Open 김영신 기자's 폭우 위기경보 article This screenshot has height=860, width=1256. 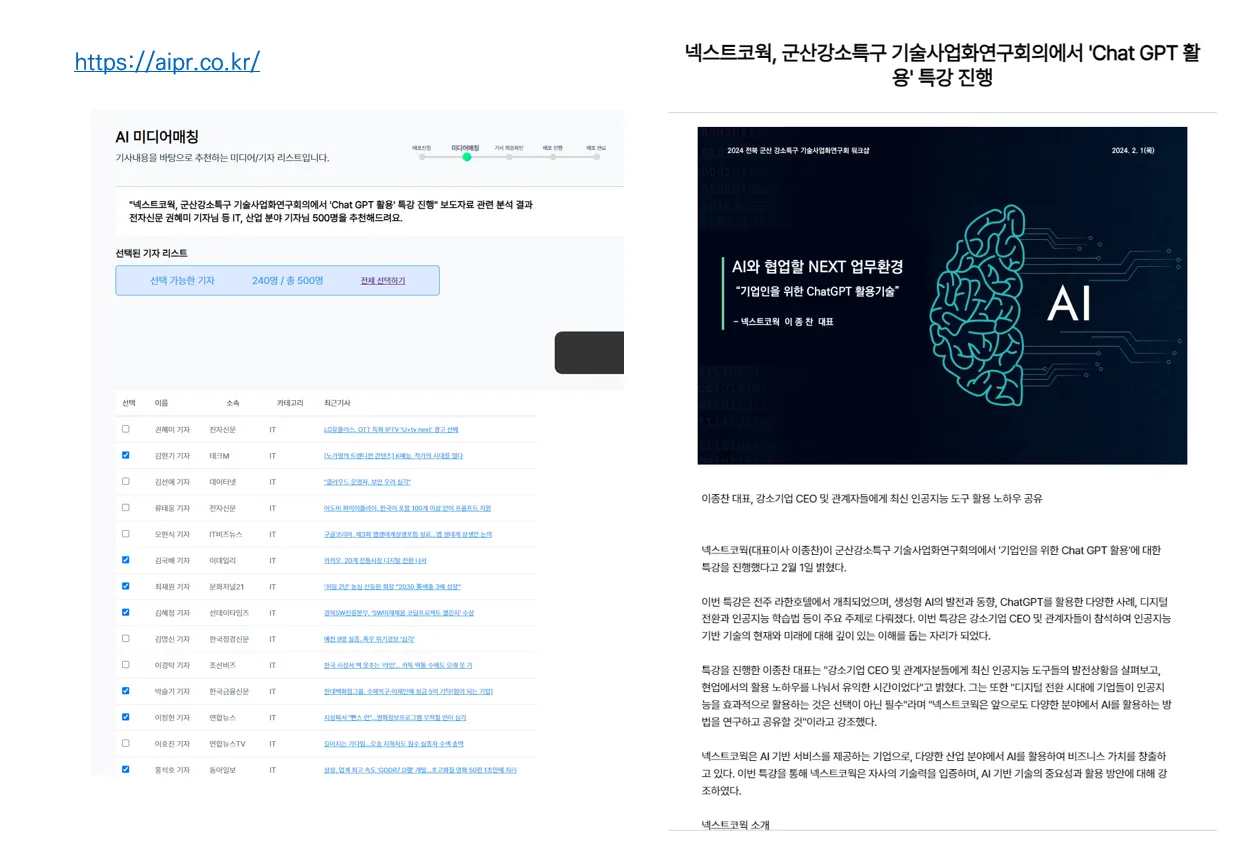[368, 638]
